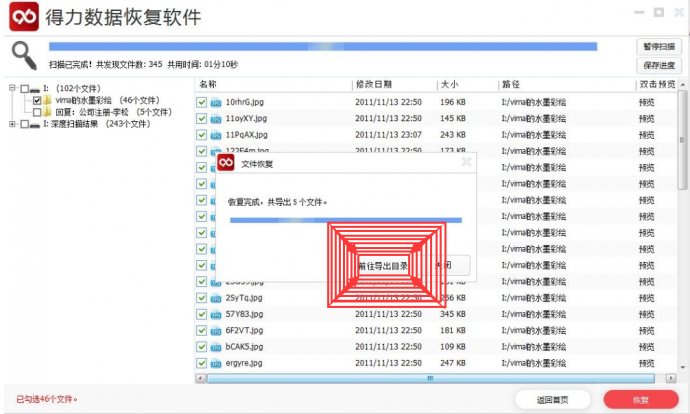
Task: Click the JPG icon beside 11PqAX.jpg
Action: tap(216, 135)
